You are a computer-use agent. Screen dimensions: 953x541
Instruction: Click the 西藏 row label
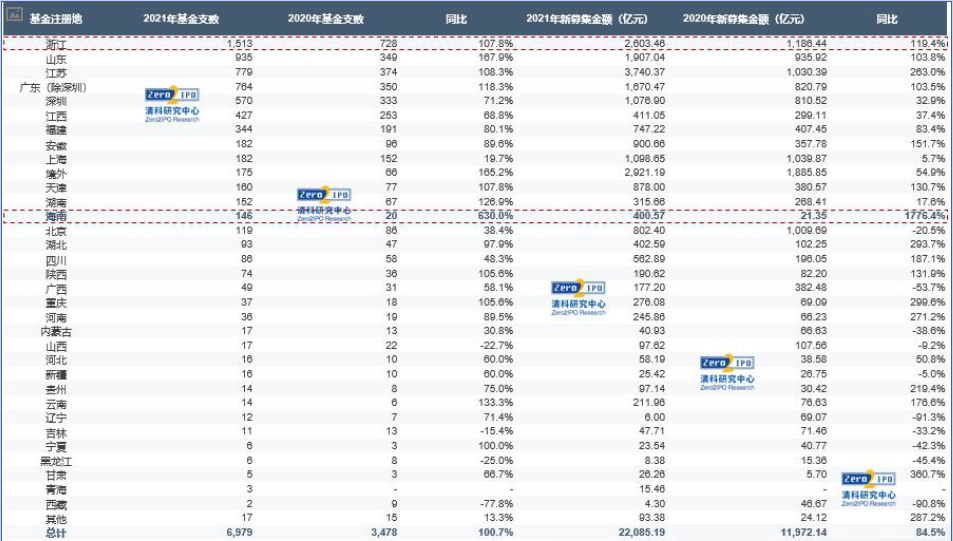(56, 505)
